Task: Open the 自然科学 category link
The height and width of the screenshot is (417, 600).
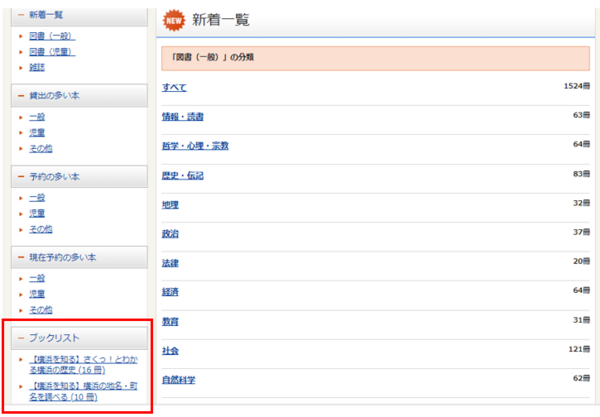Action: [179, 380]
